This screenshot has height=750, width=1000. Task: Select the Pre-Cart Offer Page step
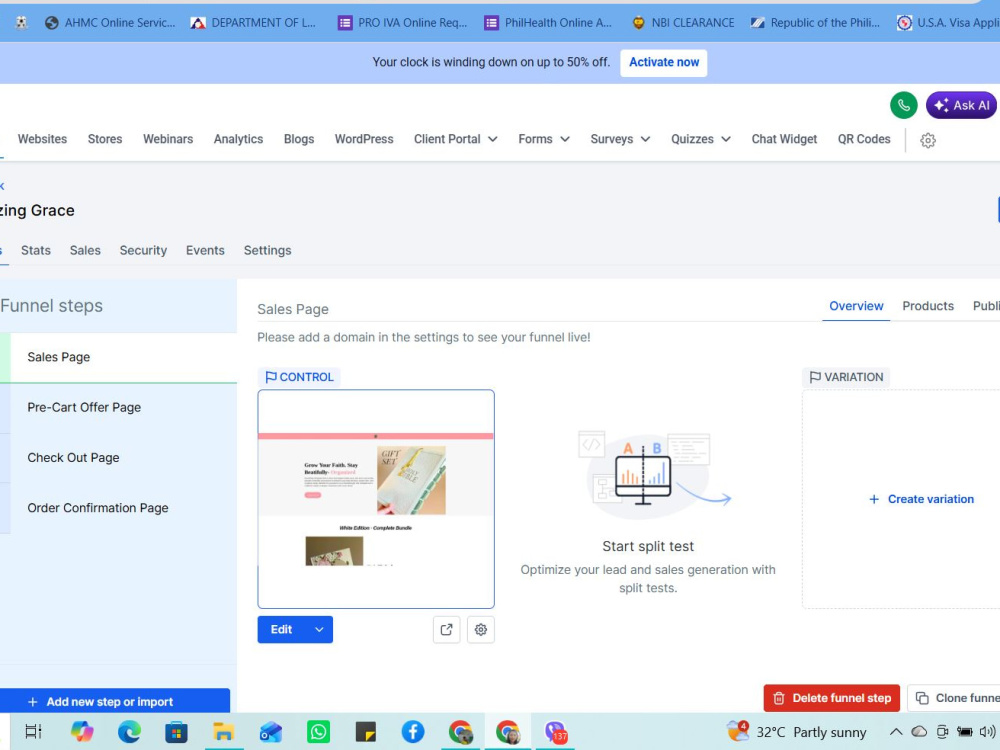coord(119,408)
